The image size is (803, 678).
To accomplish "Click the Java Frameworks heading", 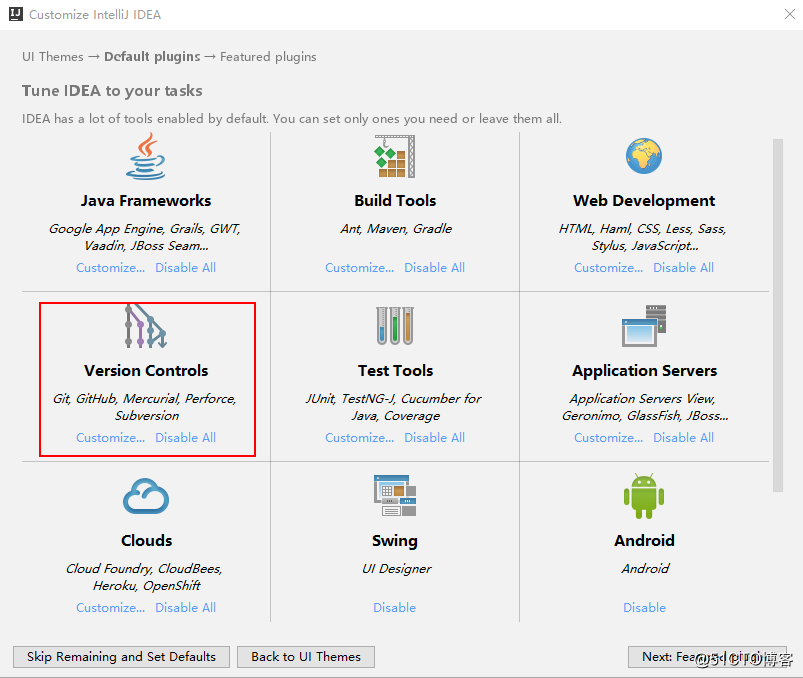I will tap(146, 201).
